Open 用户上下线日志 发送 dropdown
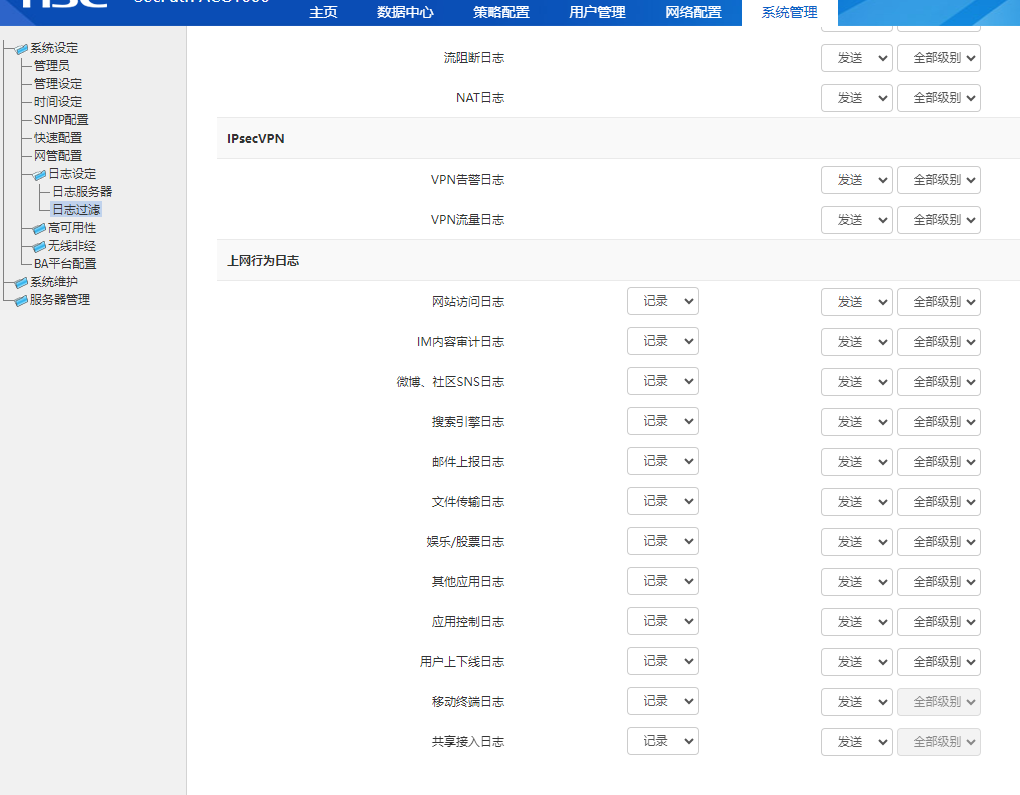This screenshot has width=1020, height=795. pos(856,662)
